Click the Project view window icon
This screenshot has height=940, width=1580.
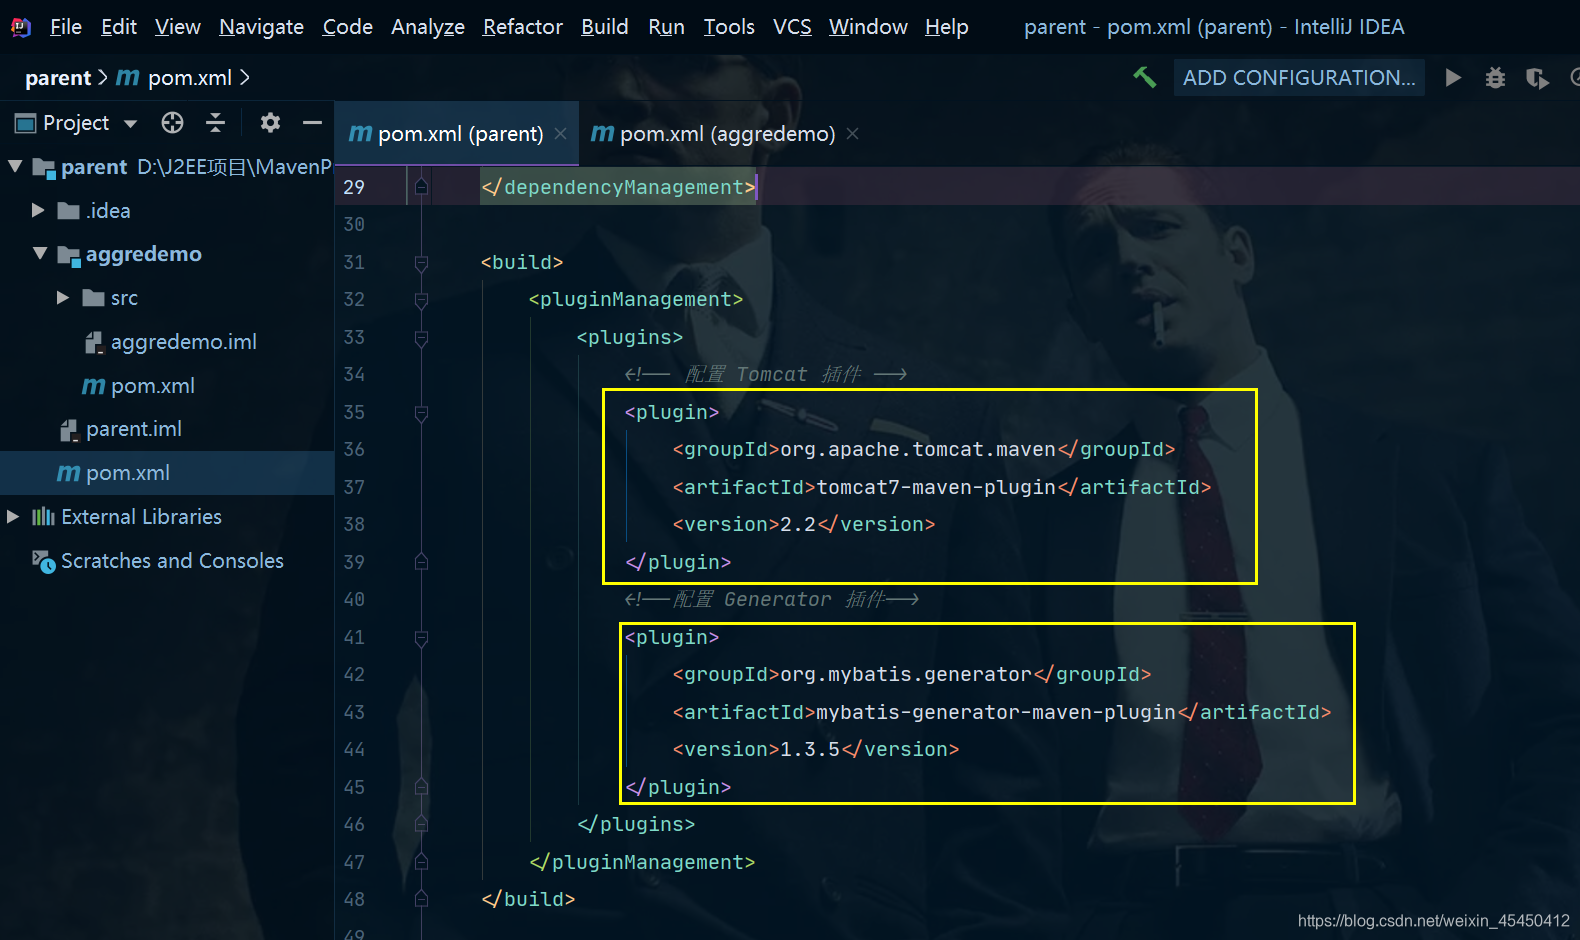[x=25, y=123]
